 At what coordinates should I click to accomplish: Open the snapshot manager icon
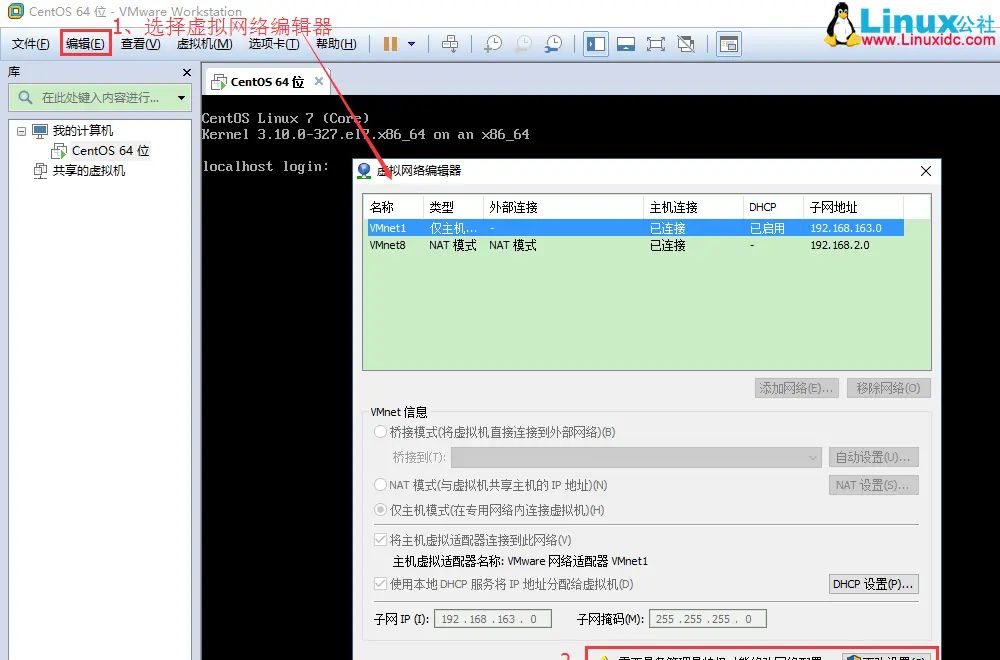(552, 44)
